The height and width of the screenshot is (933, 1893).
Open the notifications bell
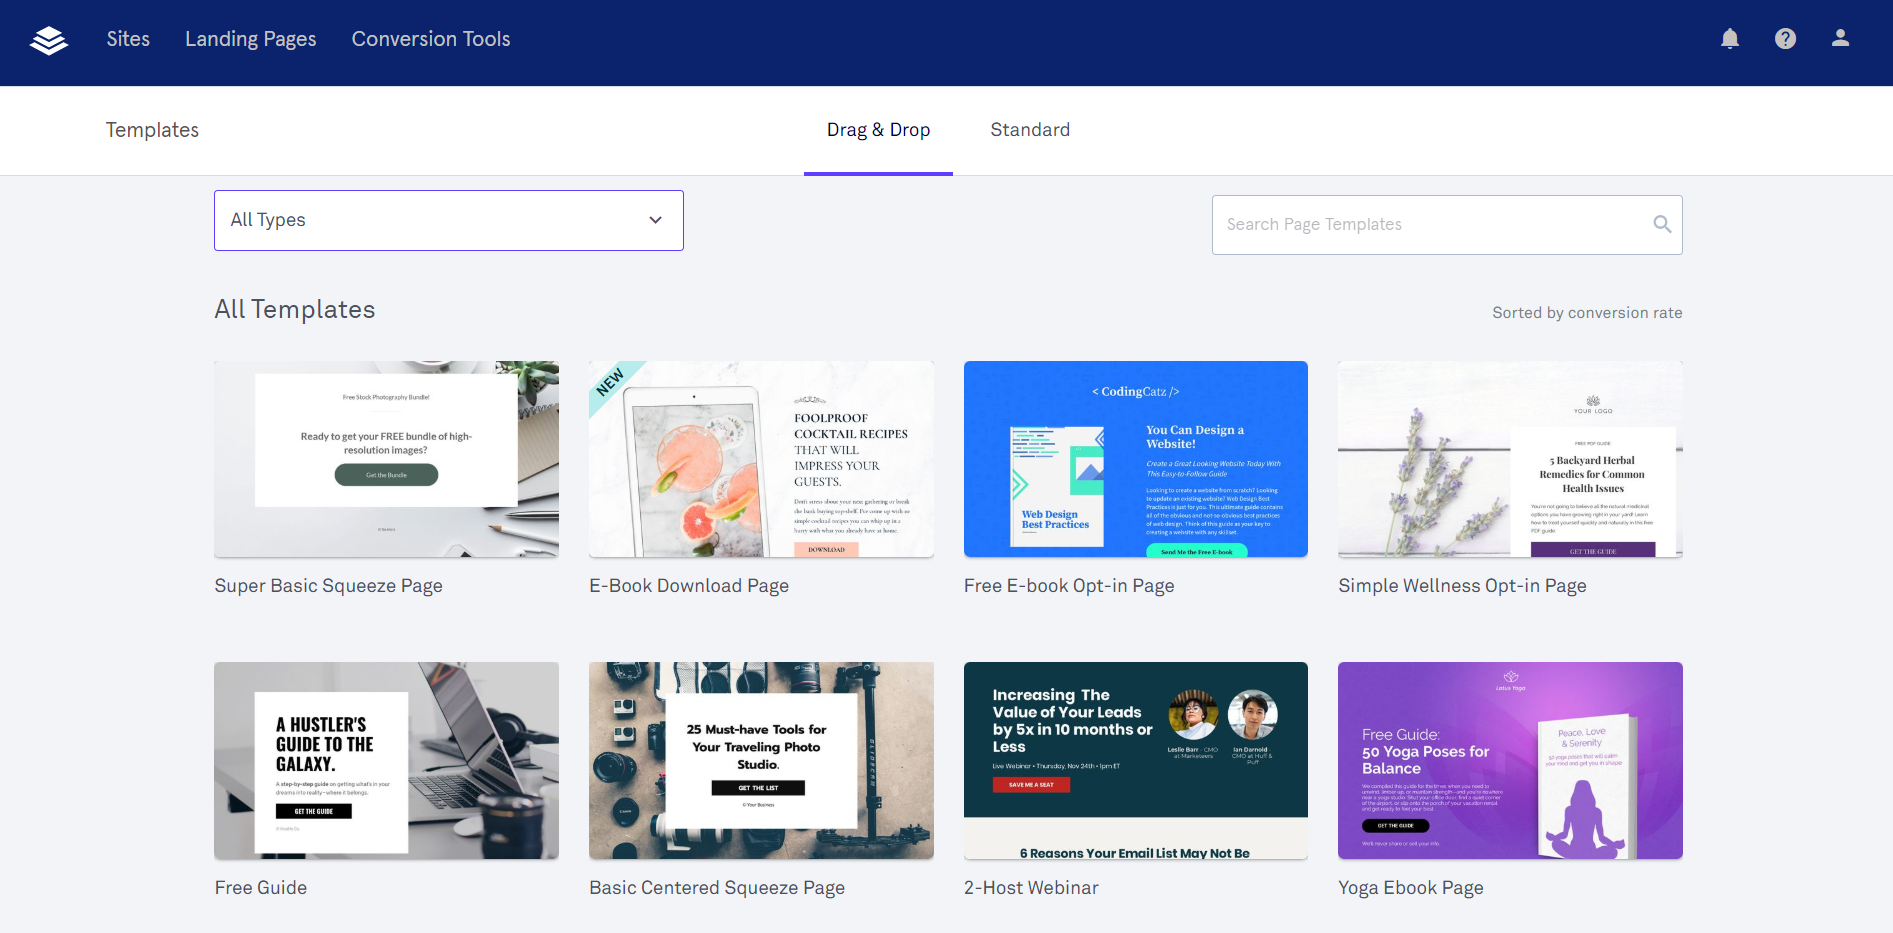[1729, 39]
